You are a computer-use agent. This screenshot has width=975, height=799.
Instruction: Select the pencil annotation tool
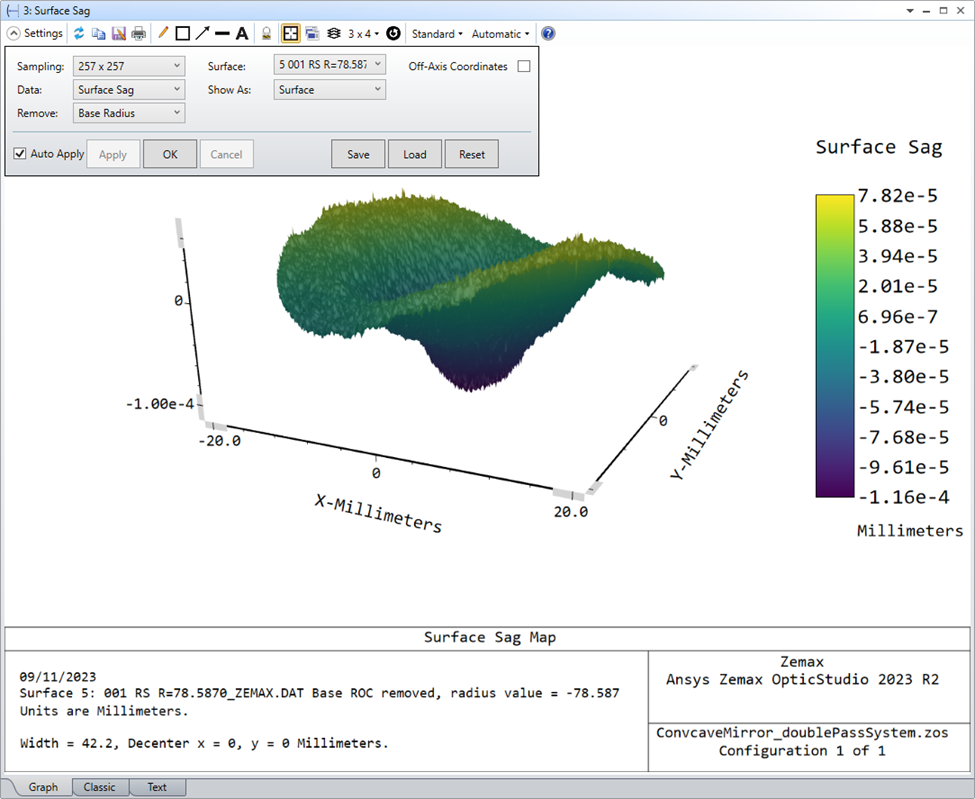point(163,34)
